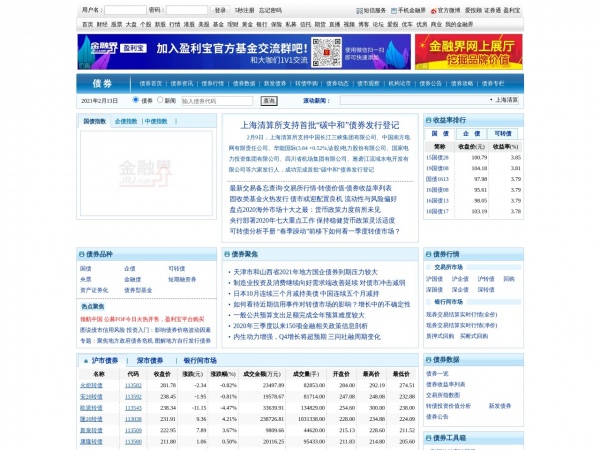
Task: Open the 可转债 yield ranking tab
Action: (502, 134)
